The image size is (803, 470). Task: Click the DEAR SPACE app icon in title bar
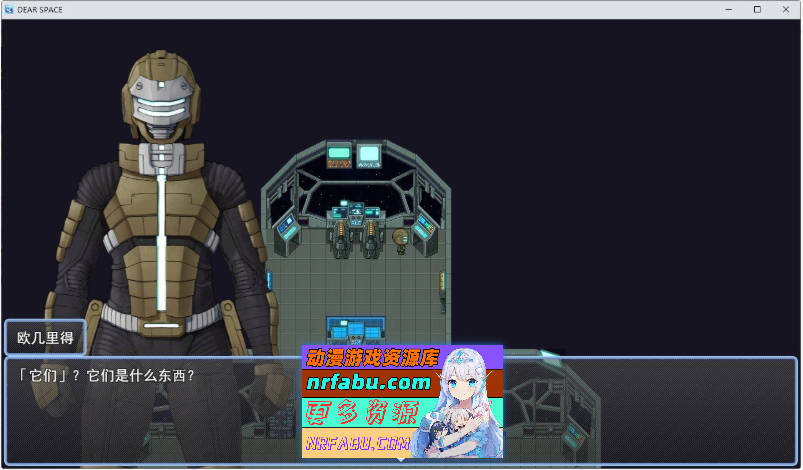(9, 9)
